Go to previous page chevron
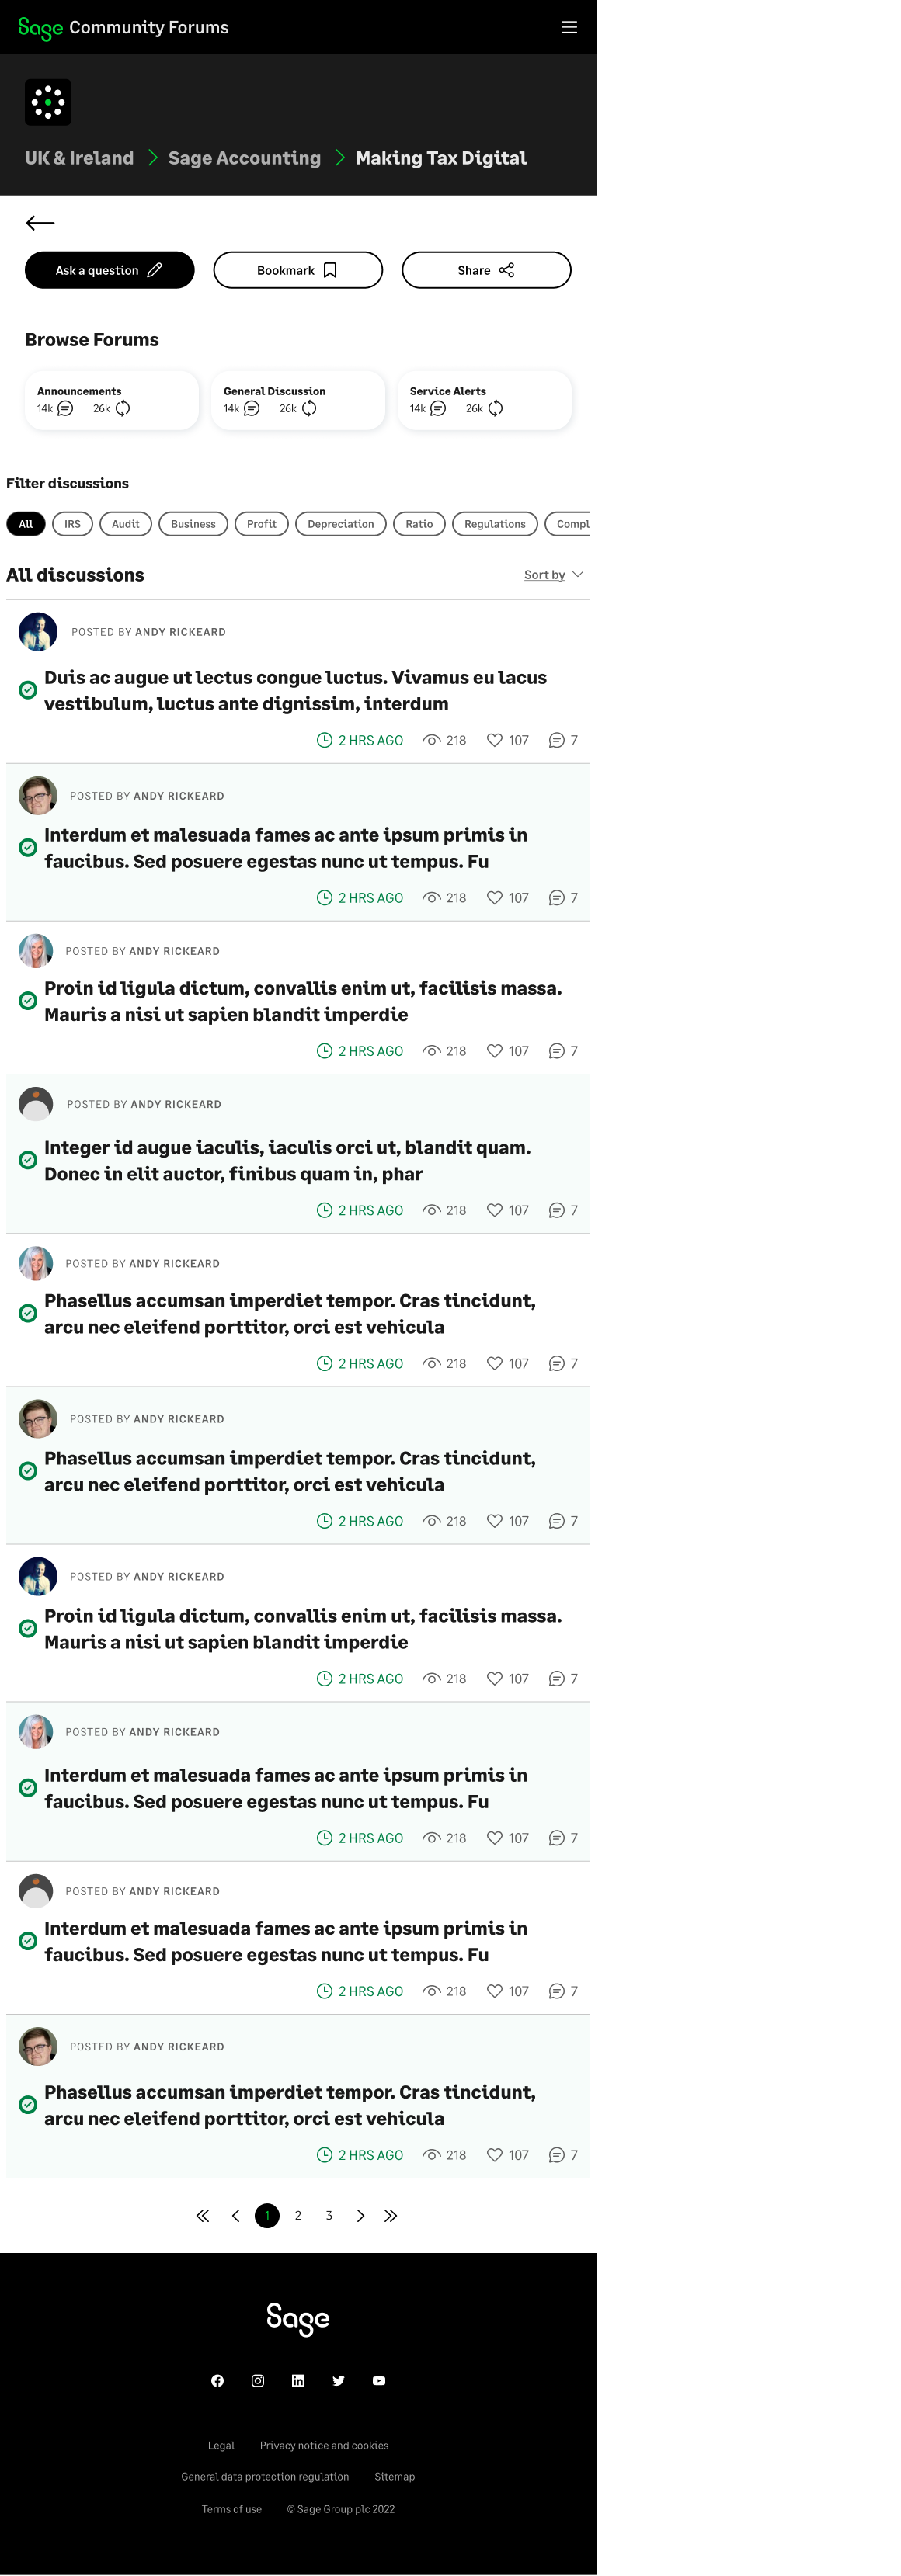The height and width of the screenshot is (2576, 901). 236,2216
